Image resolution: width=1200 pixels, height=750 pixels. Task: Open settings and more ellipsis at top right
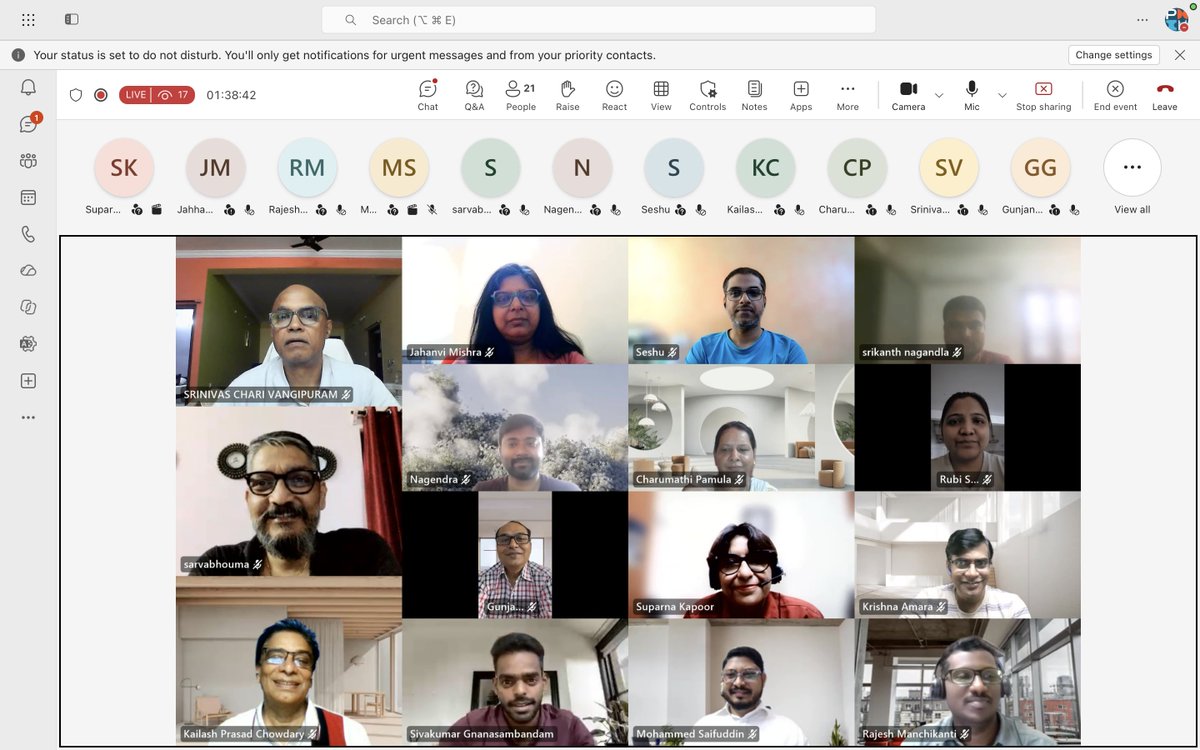tap(1143, 19)
